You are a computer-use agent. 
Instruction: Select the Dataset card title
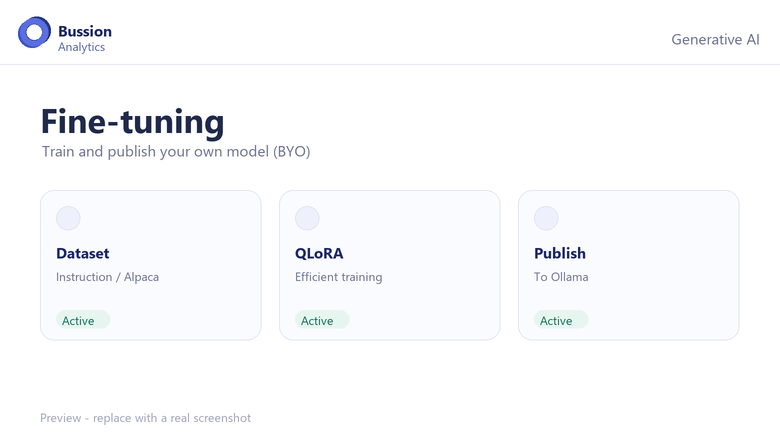click(83, 253)
